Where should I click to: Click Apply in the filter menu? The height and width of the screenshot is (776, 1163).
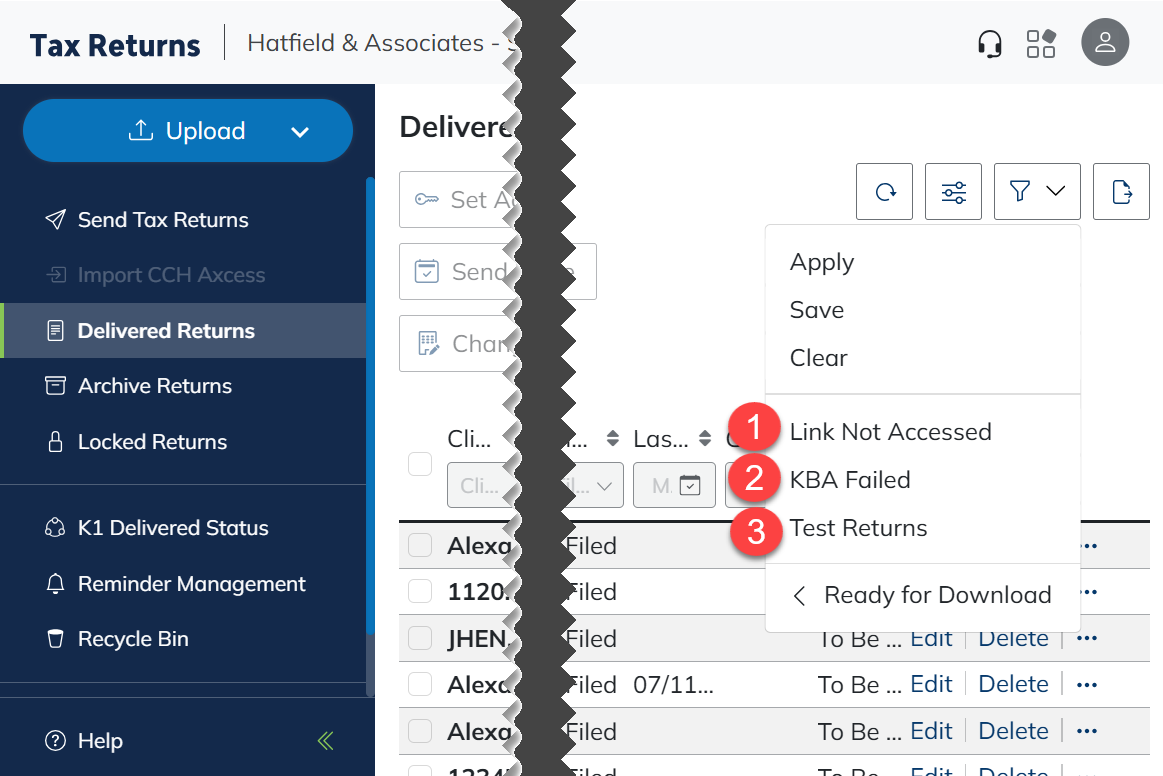click(x=821, y=262)
